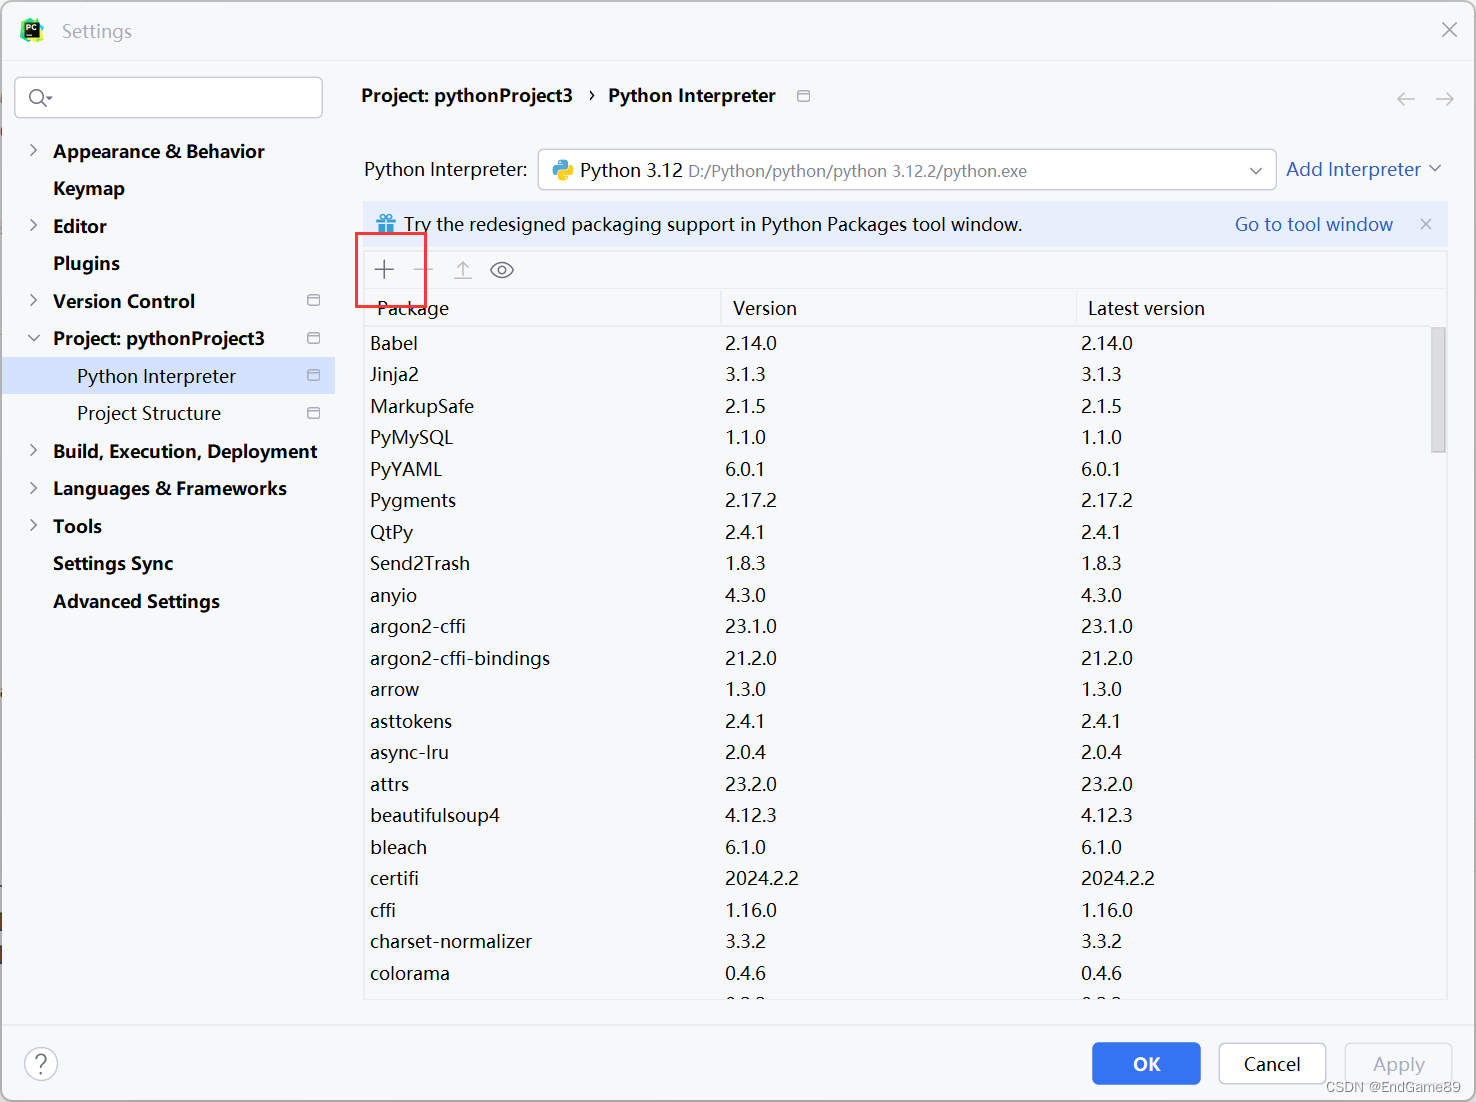Click the Package column header
The width and height of the screenshot is (1476, 1102).
click(542, 308)
